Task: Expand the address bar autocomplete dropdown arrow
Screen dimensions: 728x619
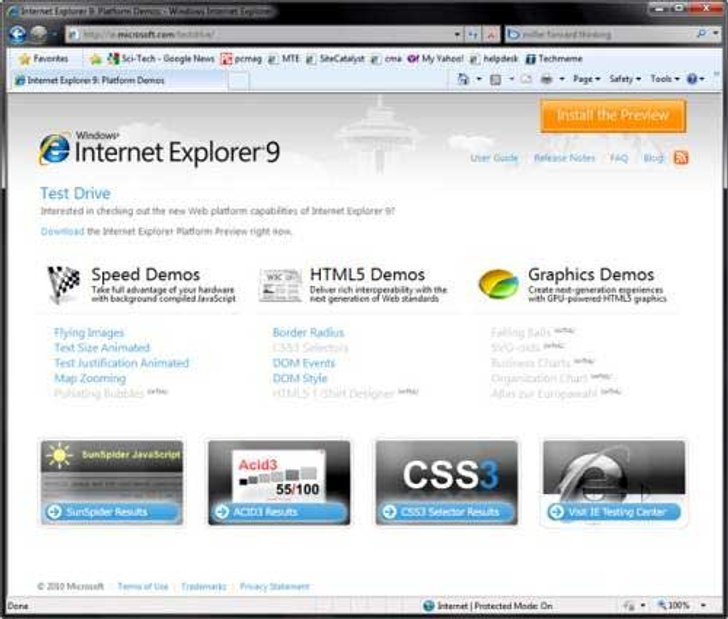Action: pos(457,34)
